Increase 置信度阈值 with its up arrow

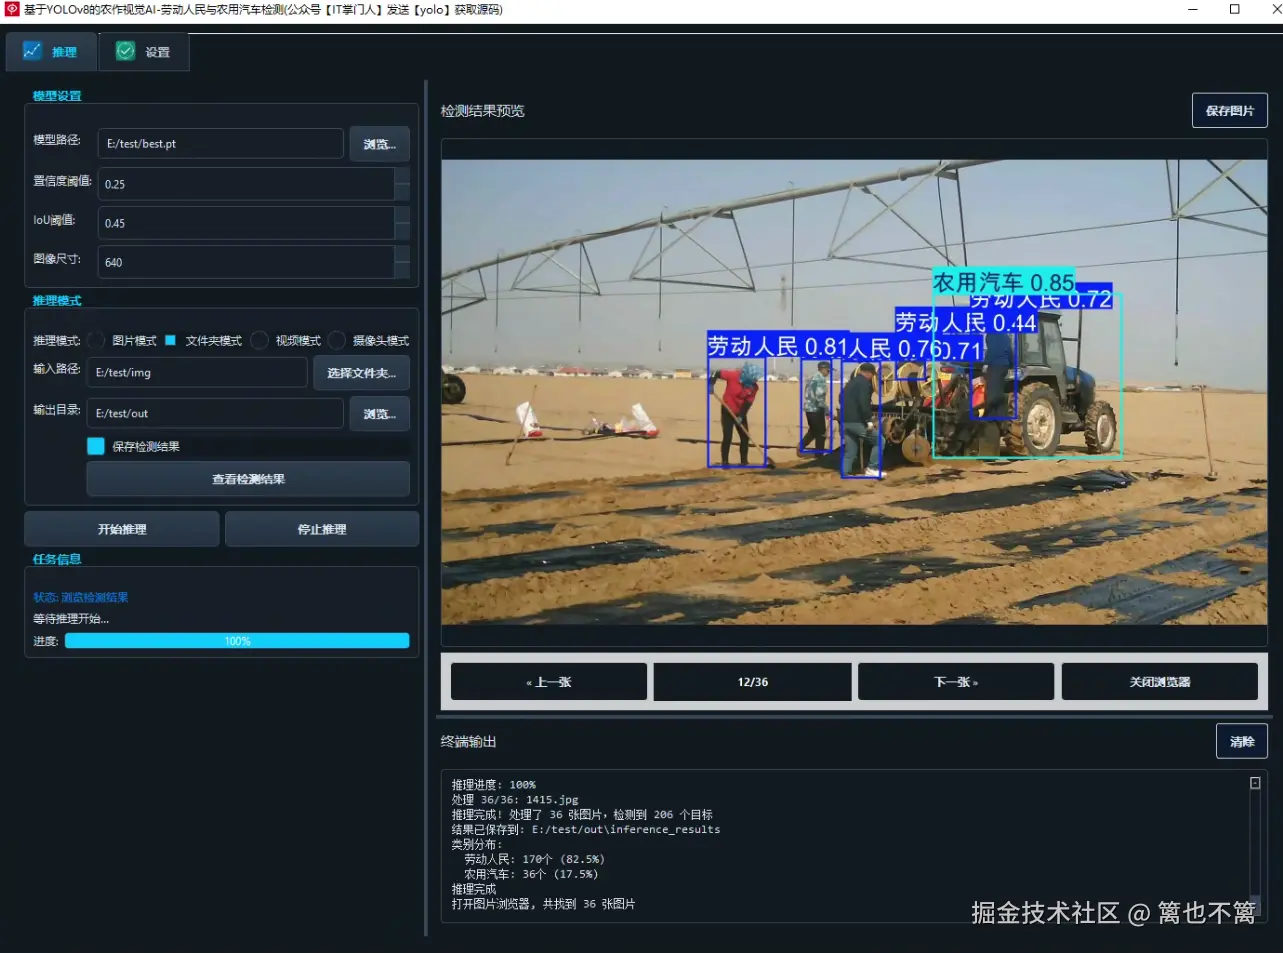pyautogui.click(x=402, y=176)
